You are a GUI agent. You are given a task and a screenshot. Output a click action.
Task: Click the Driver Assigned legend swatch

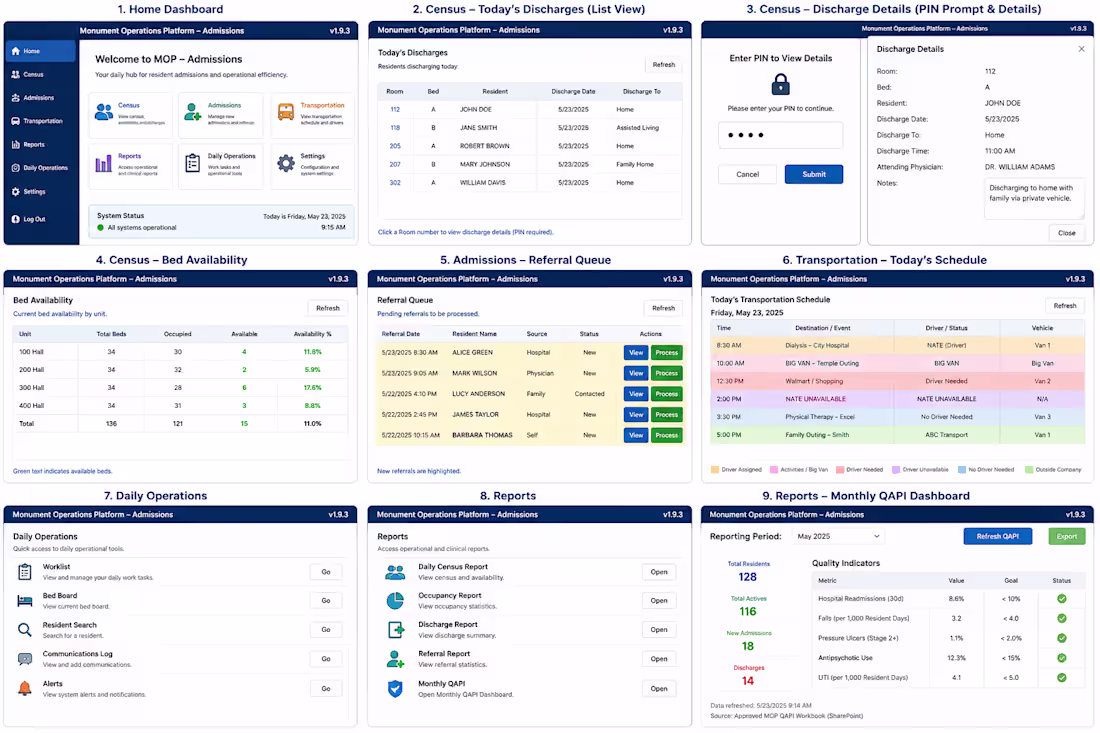coord(715,470)
